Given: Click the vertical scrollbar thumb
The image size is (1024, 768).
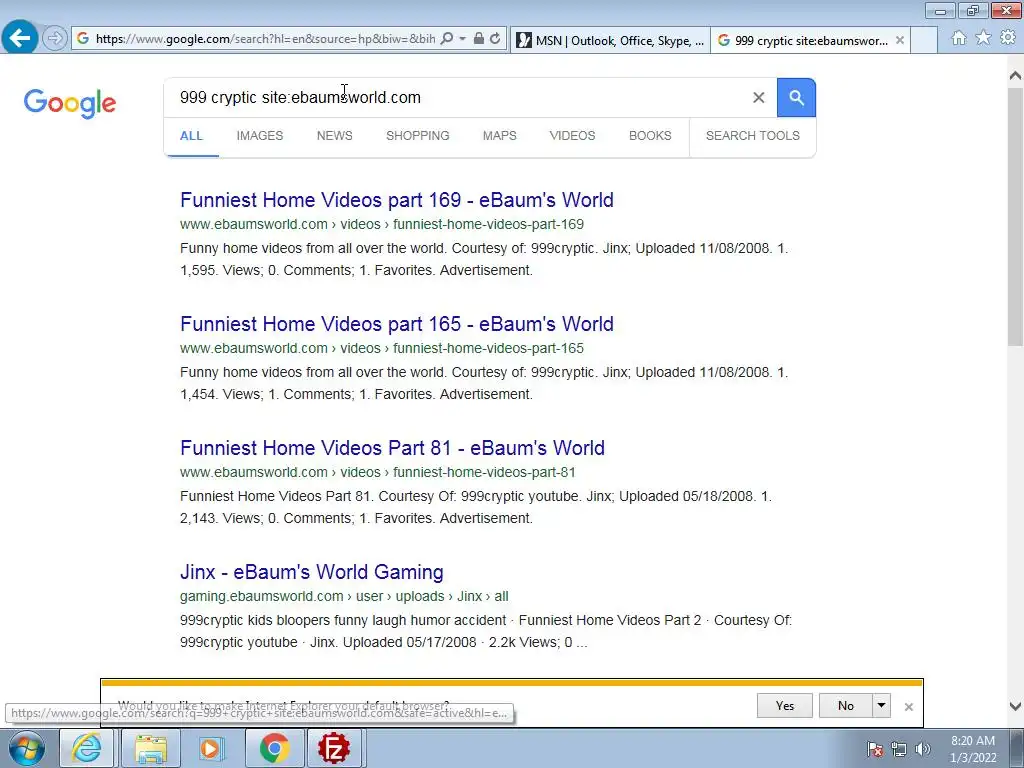Looking at the screenshot, I should point(1015,216).
